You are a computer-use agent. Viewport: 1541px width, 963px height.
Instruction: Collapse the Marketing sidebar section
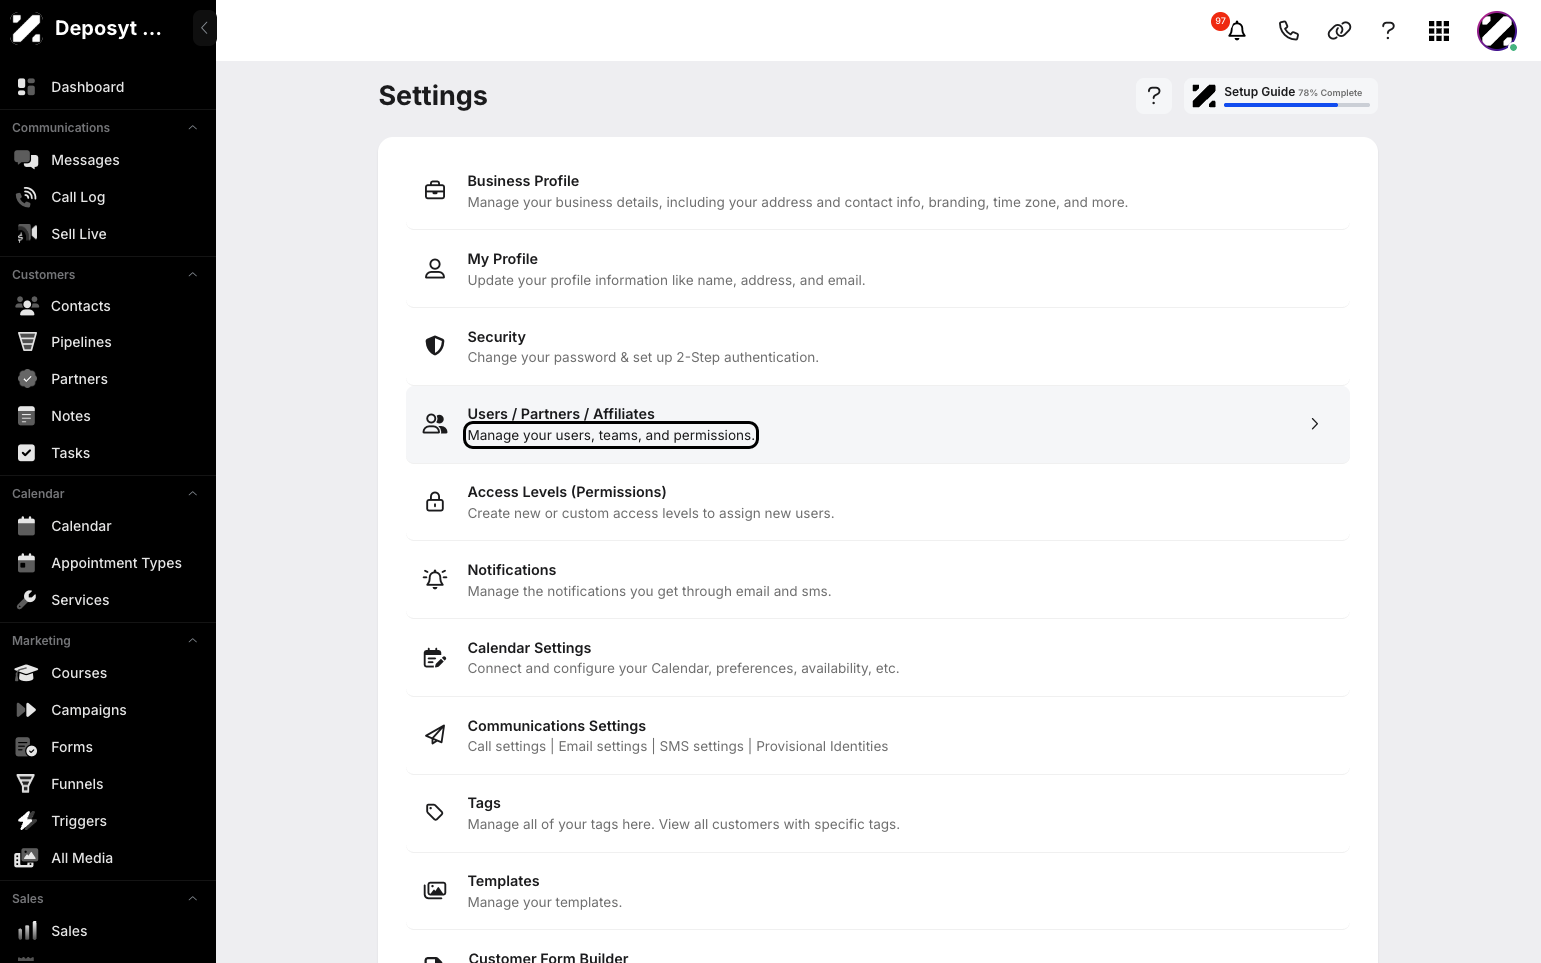tap(193, 641)
